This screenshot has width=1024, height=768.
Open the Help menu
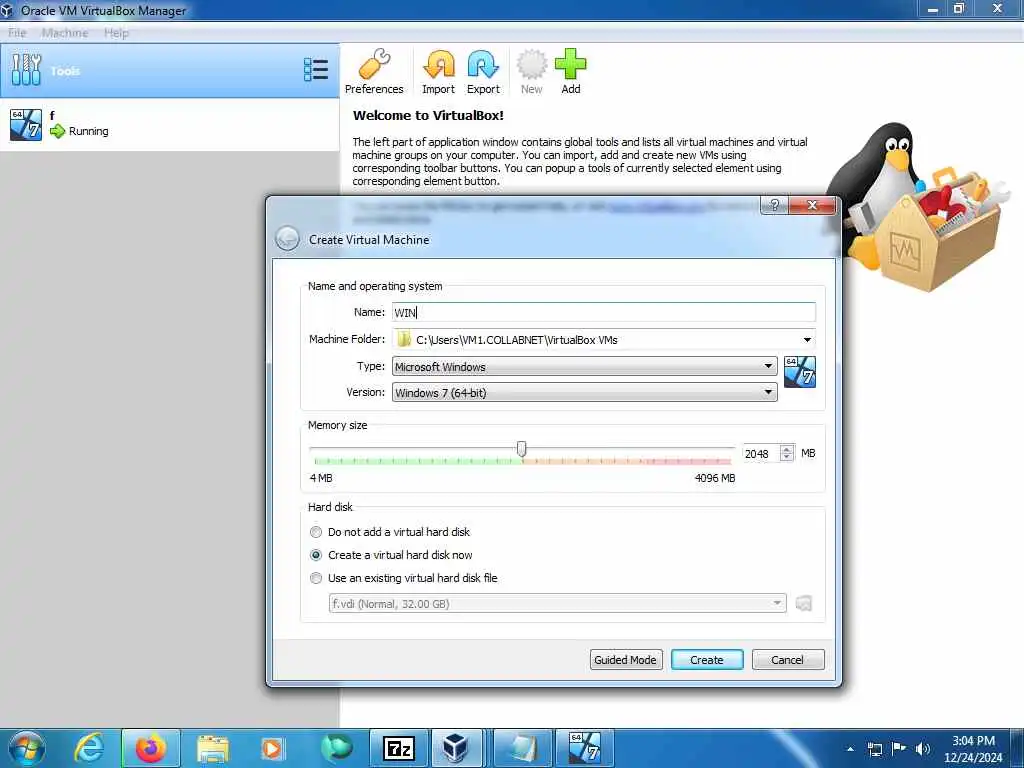pos(116,33)
